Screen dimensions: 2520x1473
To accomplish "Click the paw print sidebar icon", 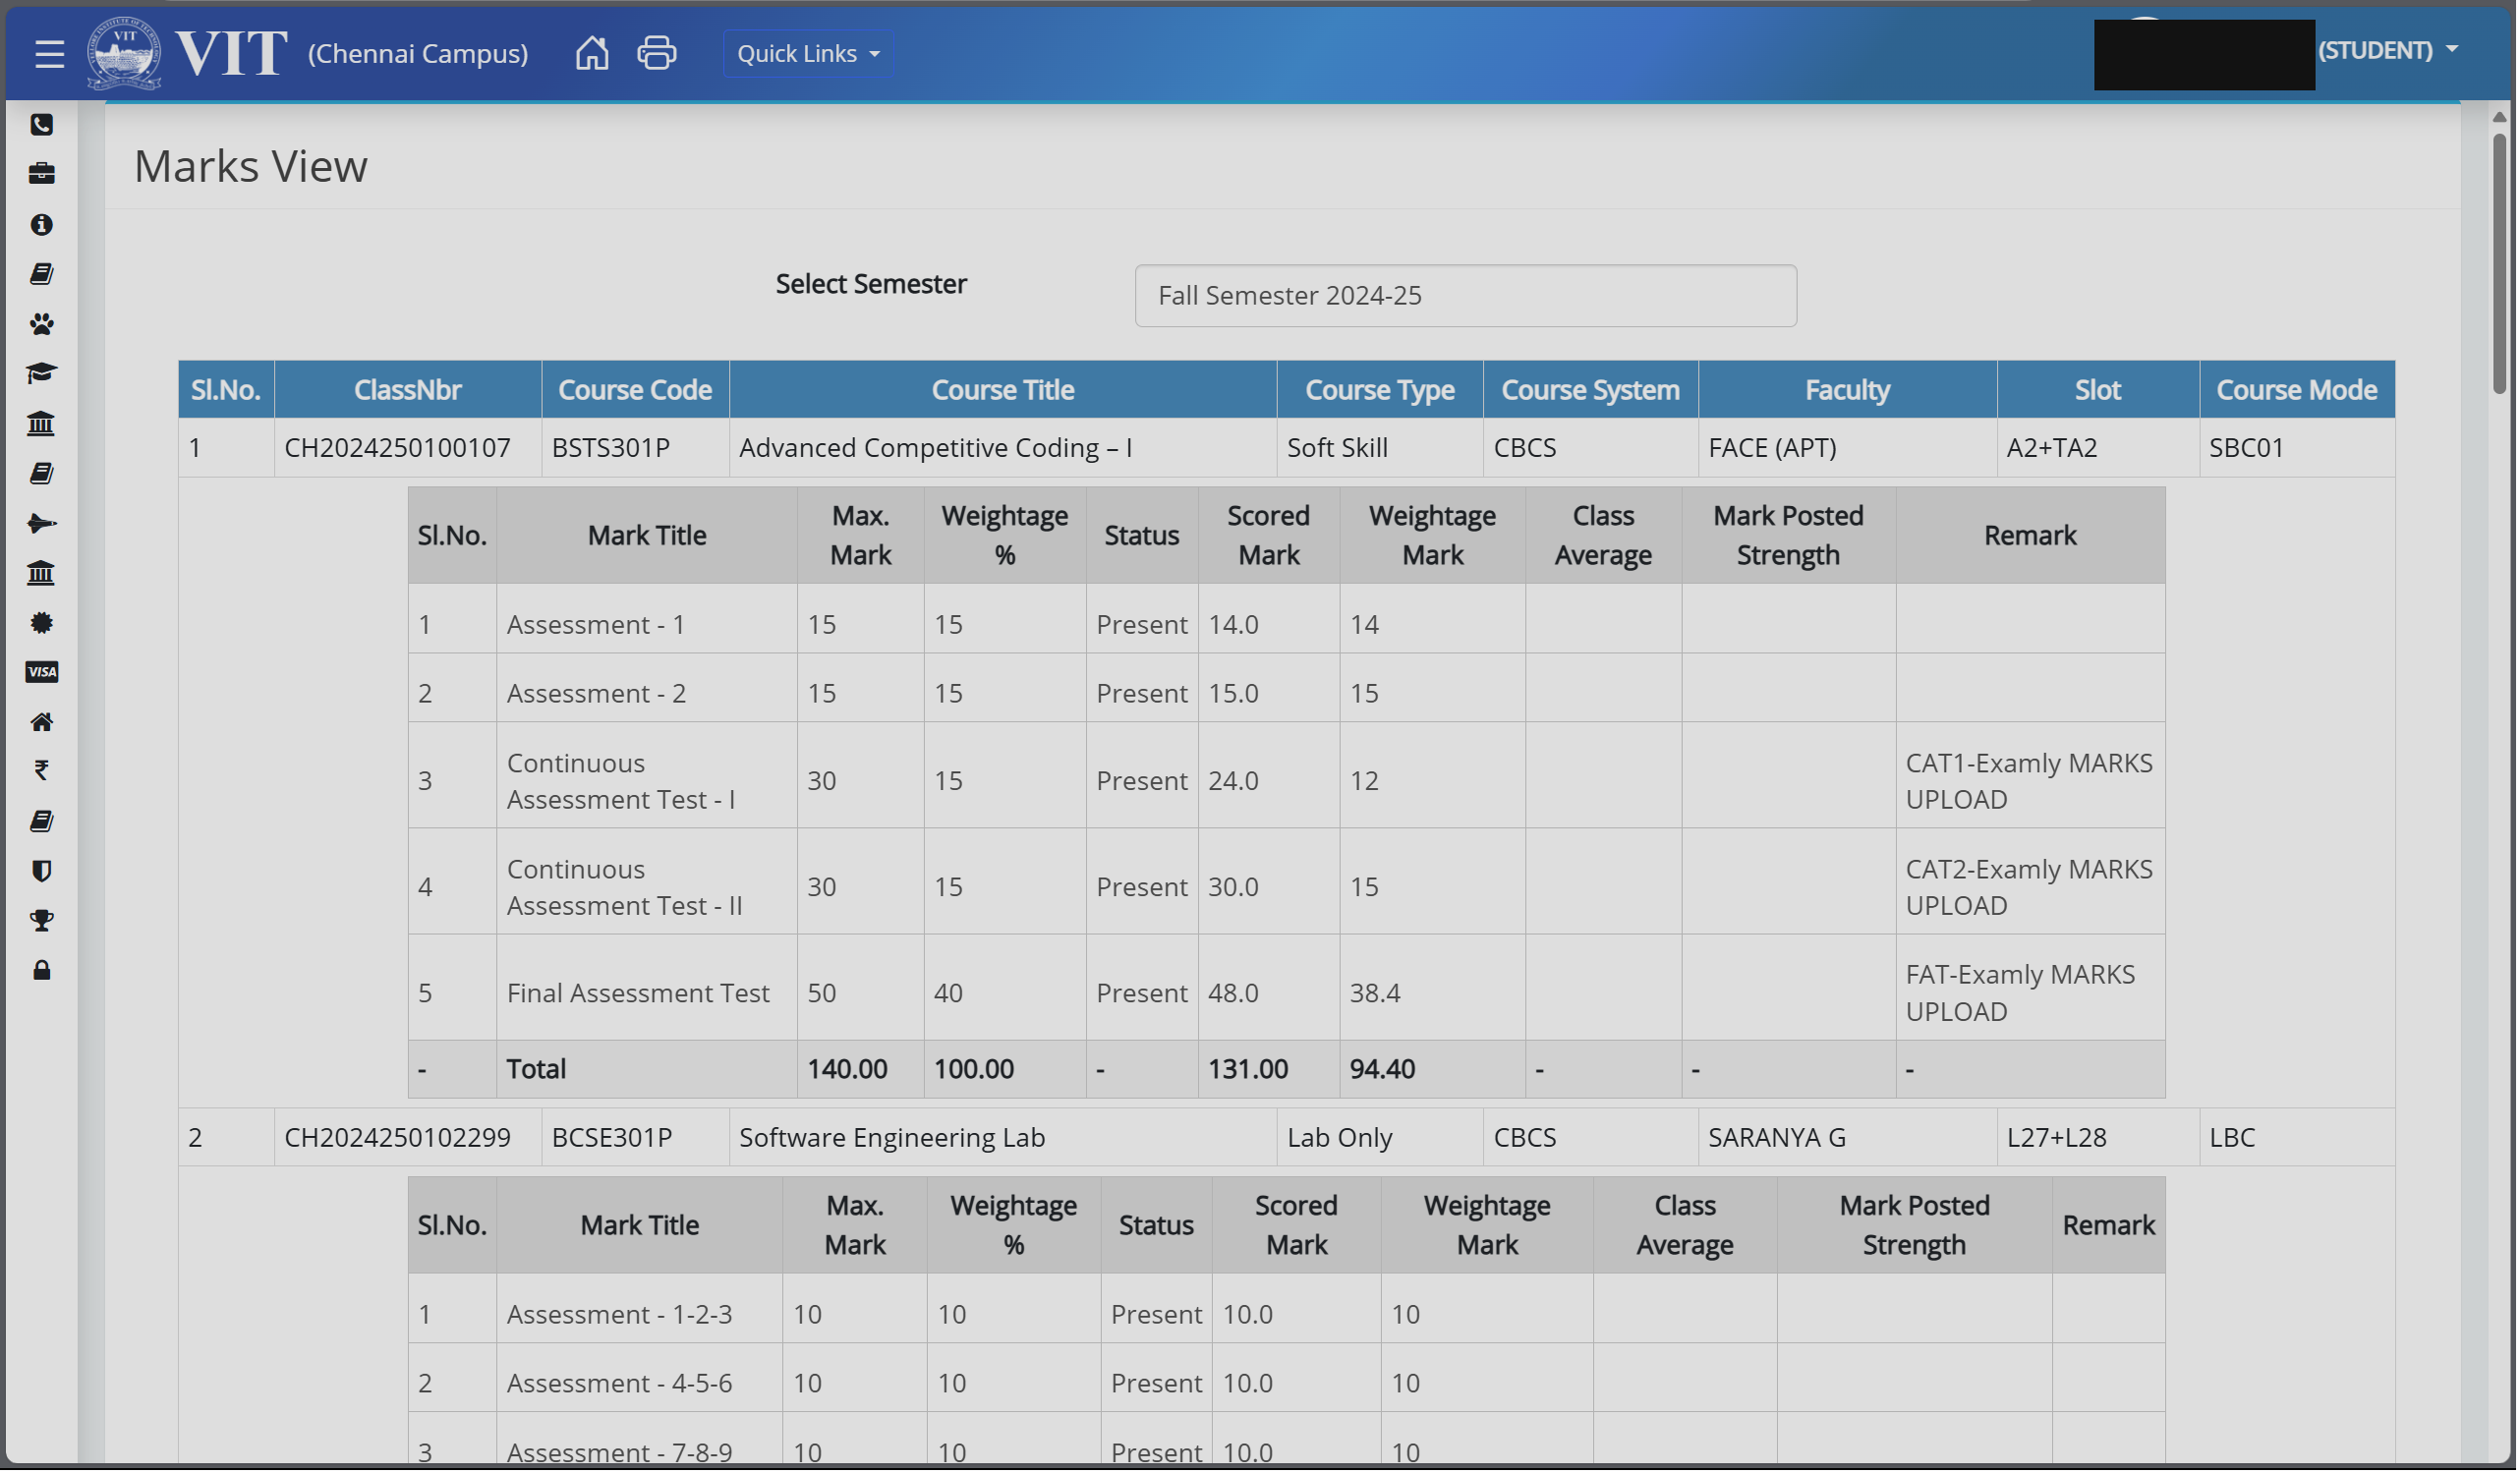I will click(x=41, y=324).
